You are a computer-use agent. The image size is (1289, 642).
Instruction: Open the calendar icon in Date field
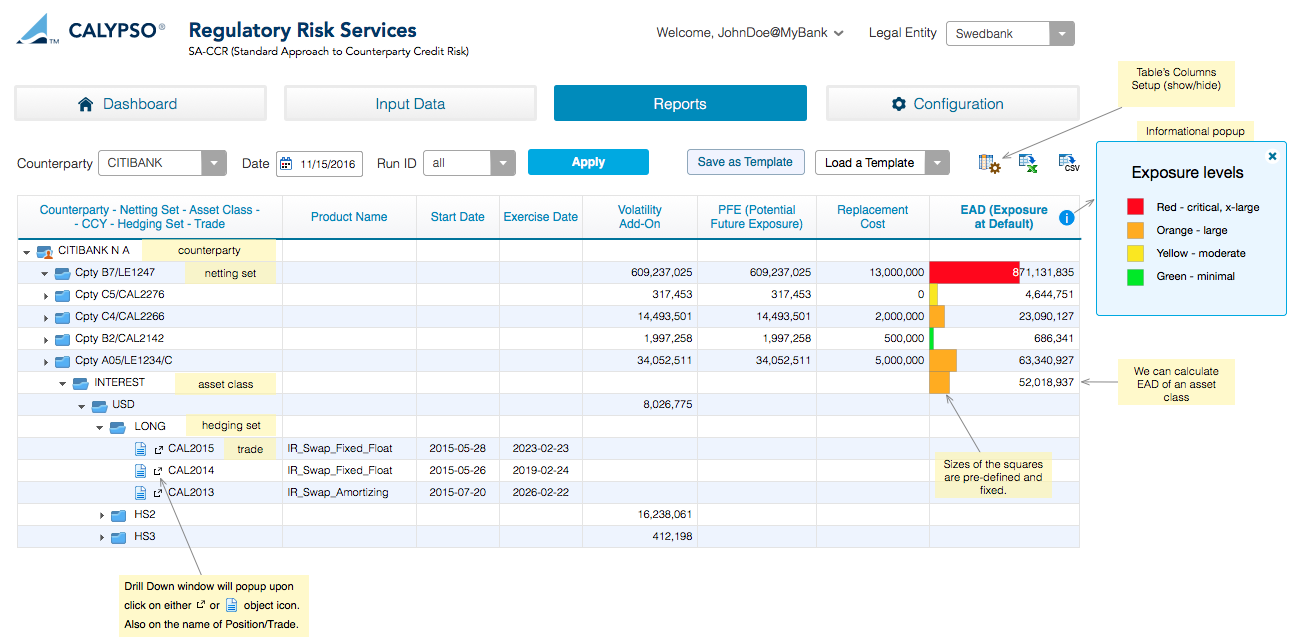(x=286, y=163)
